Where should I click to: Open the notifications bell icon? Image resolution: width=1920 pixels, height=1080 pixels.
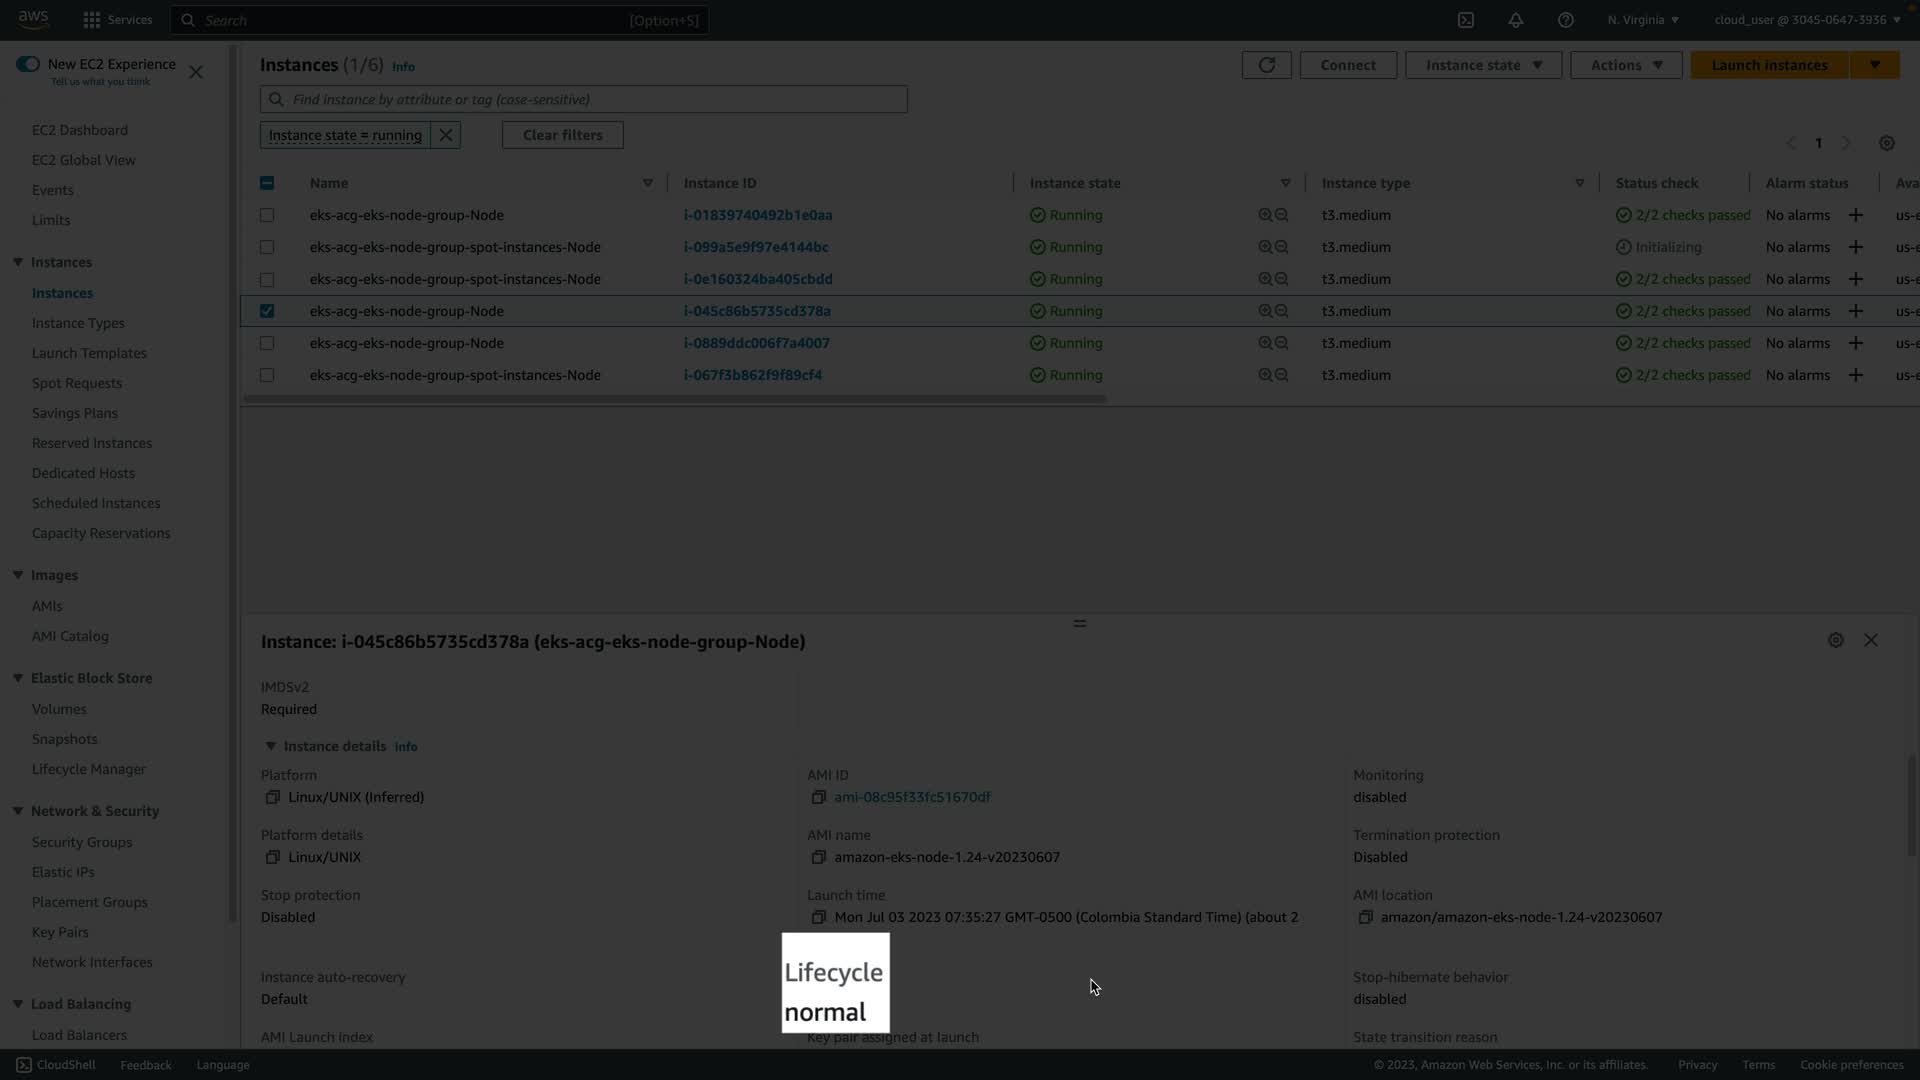pyautogui.click(x=1515, y=20)
